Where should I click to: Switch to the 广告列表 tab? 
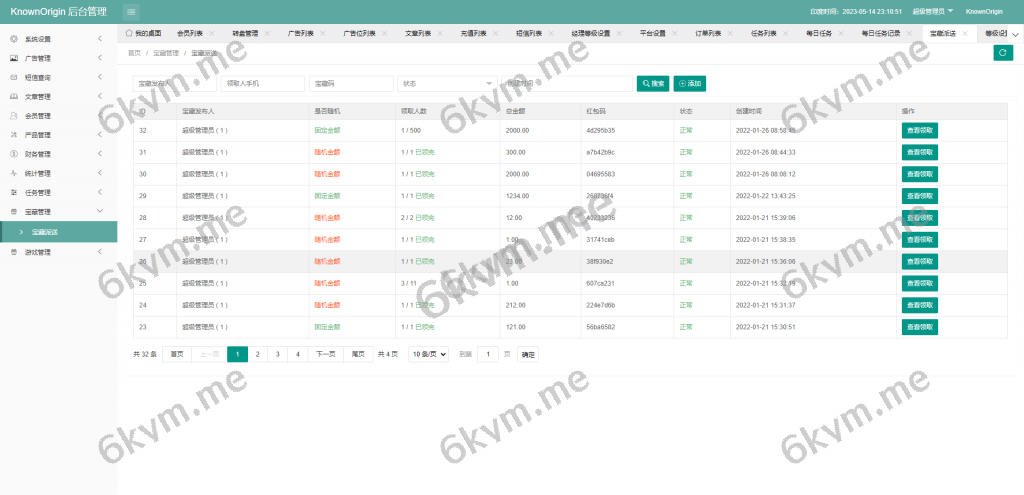click(301, 33)
